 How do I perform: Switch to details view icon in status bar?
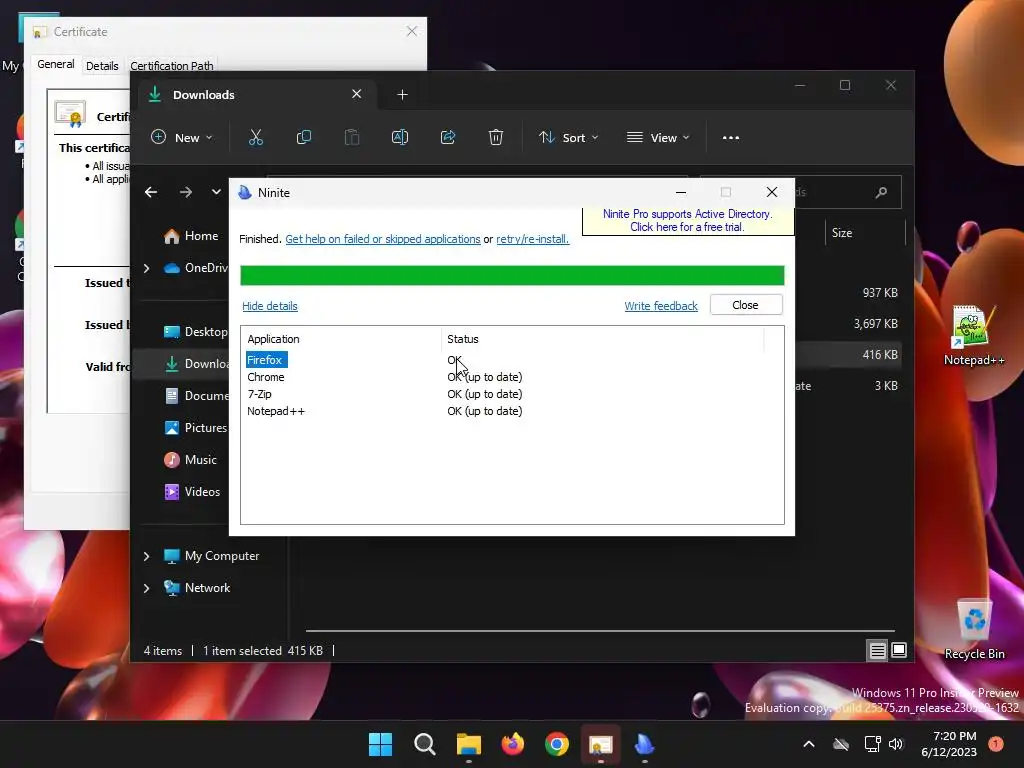pos(878,650)
